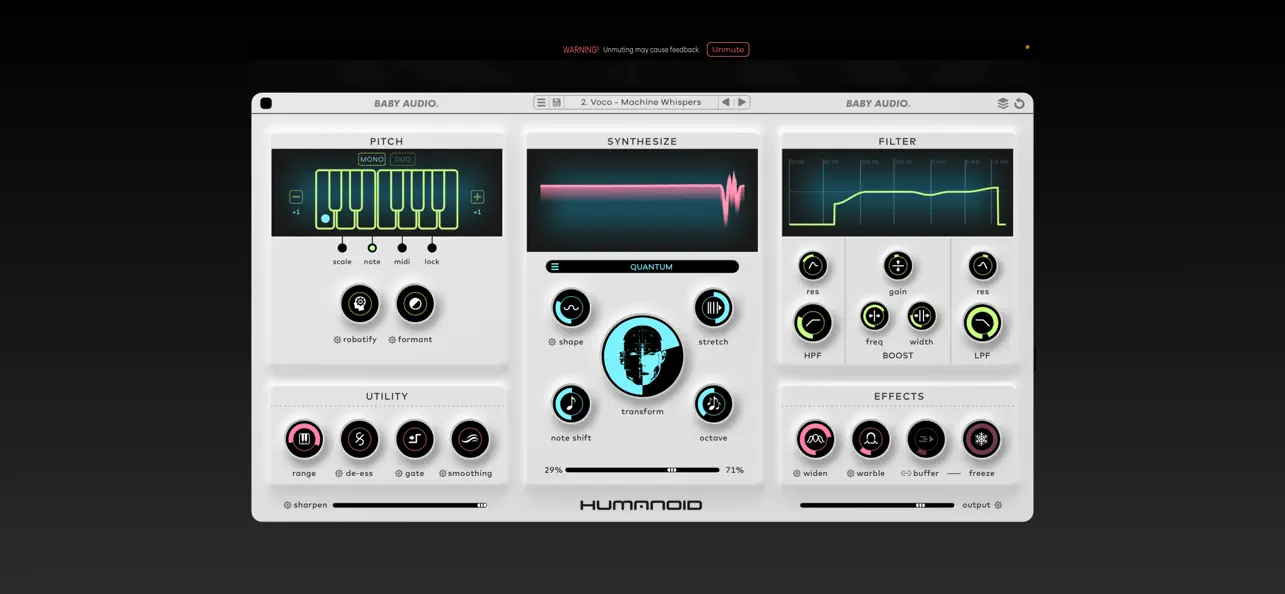Select the warble effect knob
Image resolution: width=1285 pixels, height=594 pixels.
point(869,439)
